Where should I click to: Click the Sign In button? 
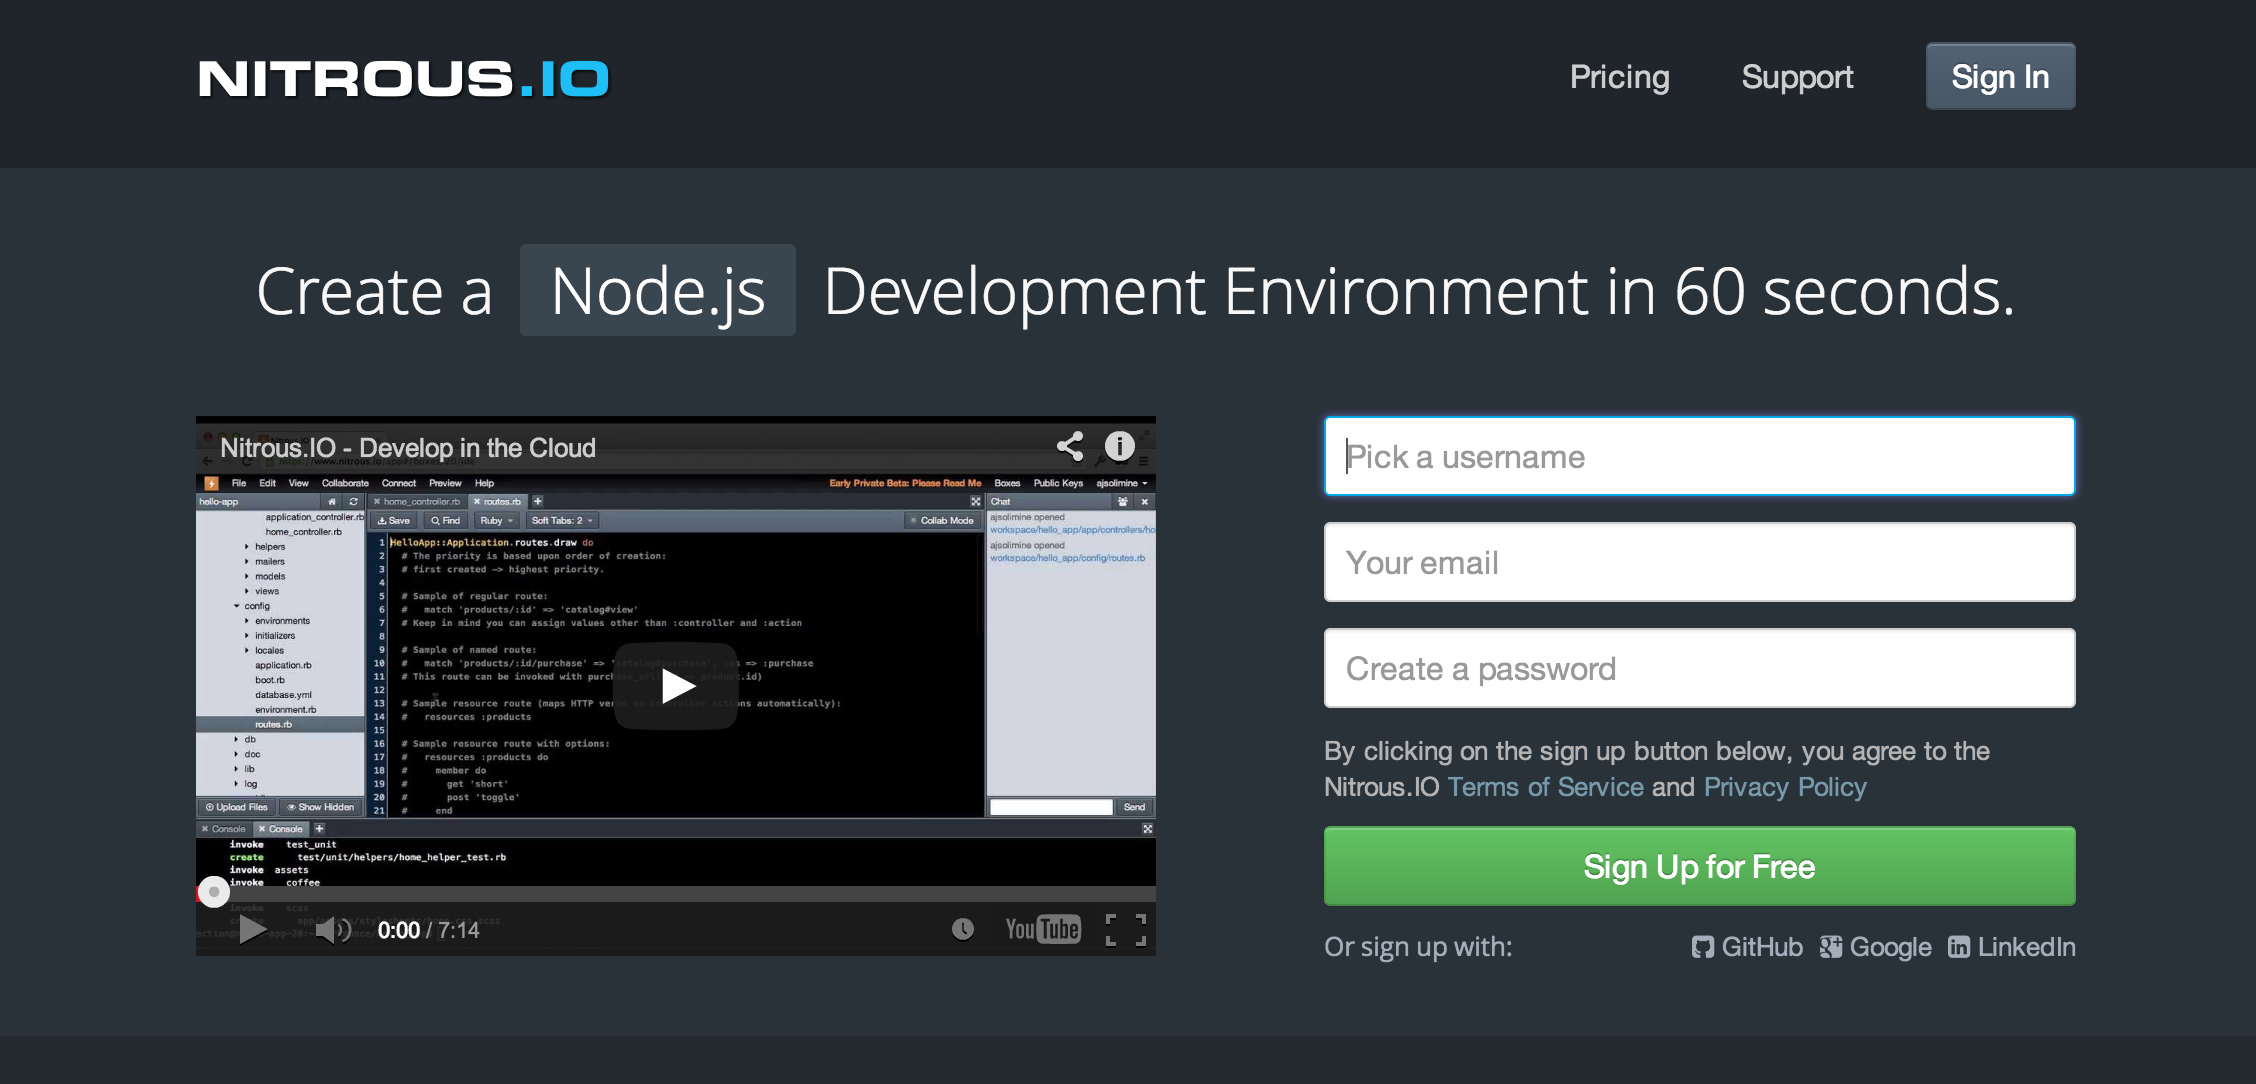point(2000,76)
